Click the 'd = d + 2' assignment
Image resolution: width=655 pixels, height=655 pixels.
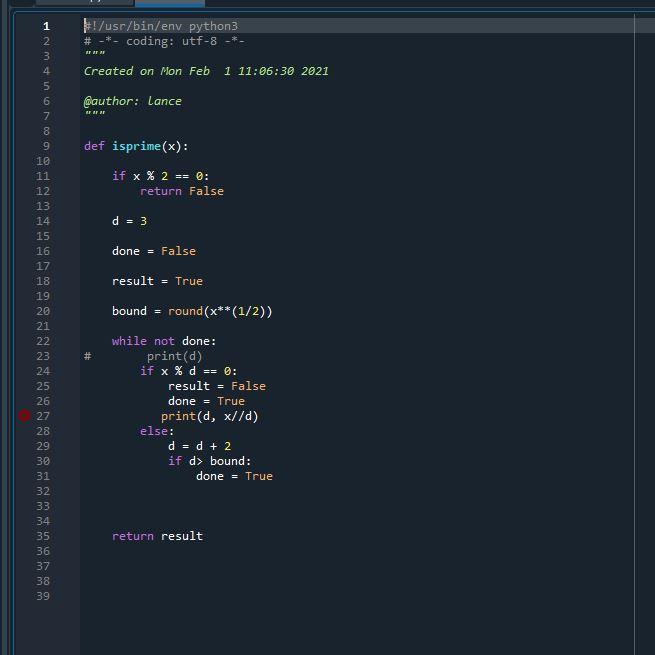[x=199, y=446]
